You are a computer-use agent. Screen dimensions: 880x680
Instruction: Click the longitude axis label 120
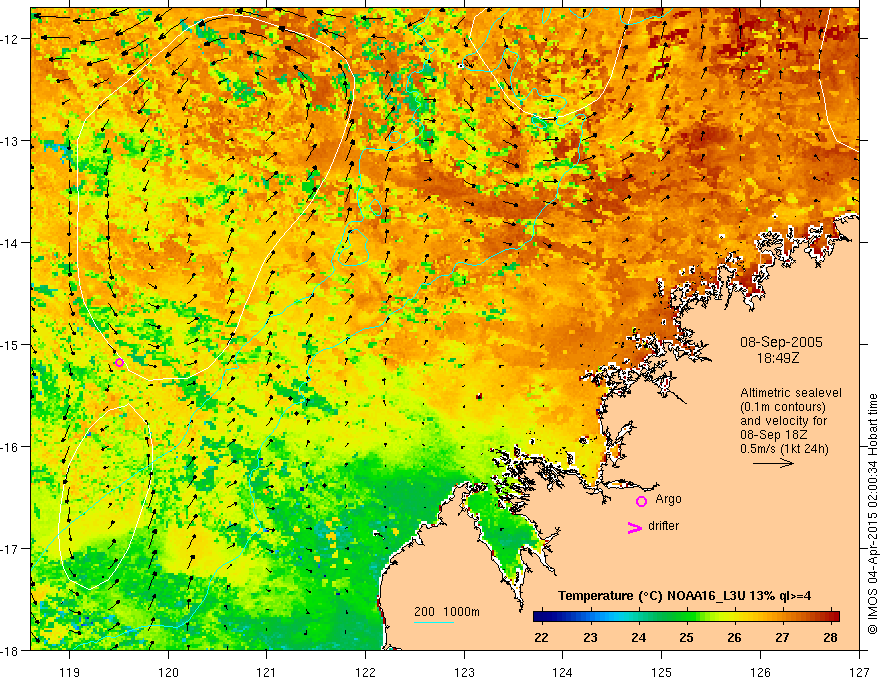pos(168,672)
